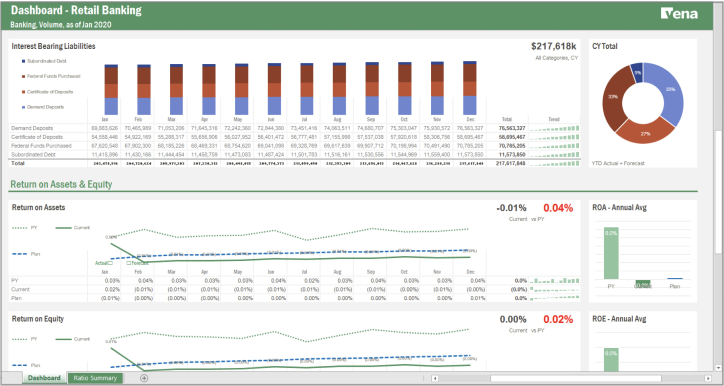Image resolution: width=724 pixels, height=386 pixels.
Task: Click the 'Subordinated Debt' table row label
Action: (x=33, y=154)
